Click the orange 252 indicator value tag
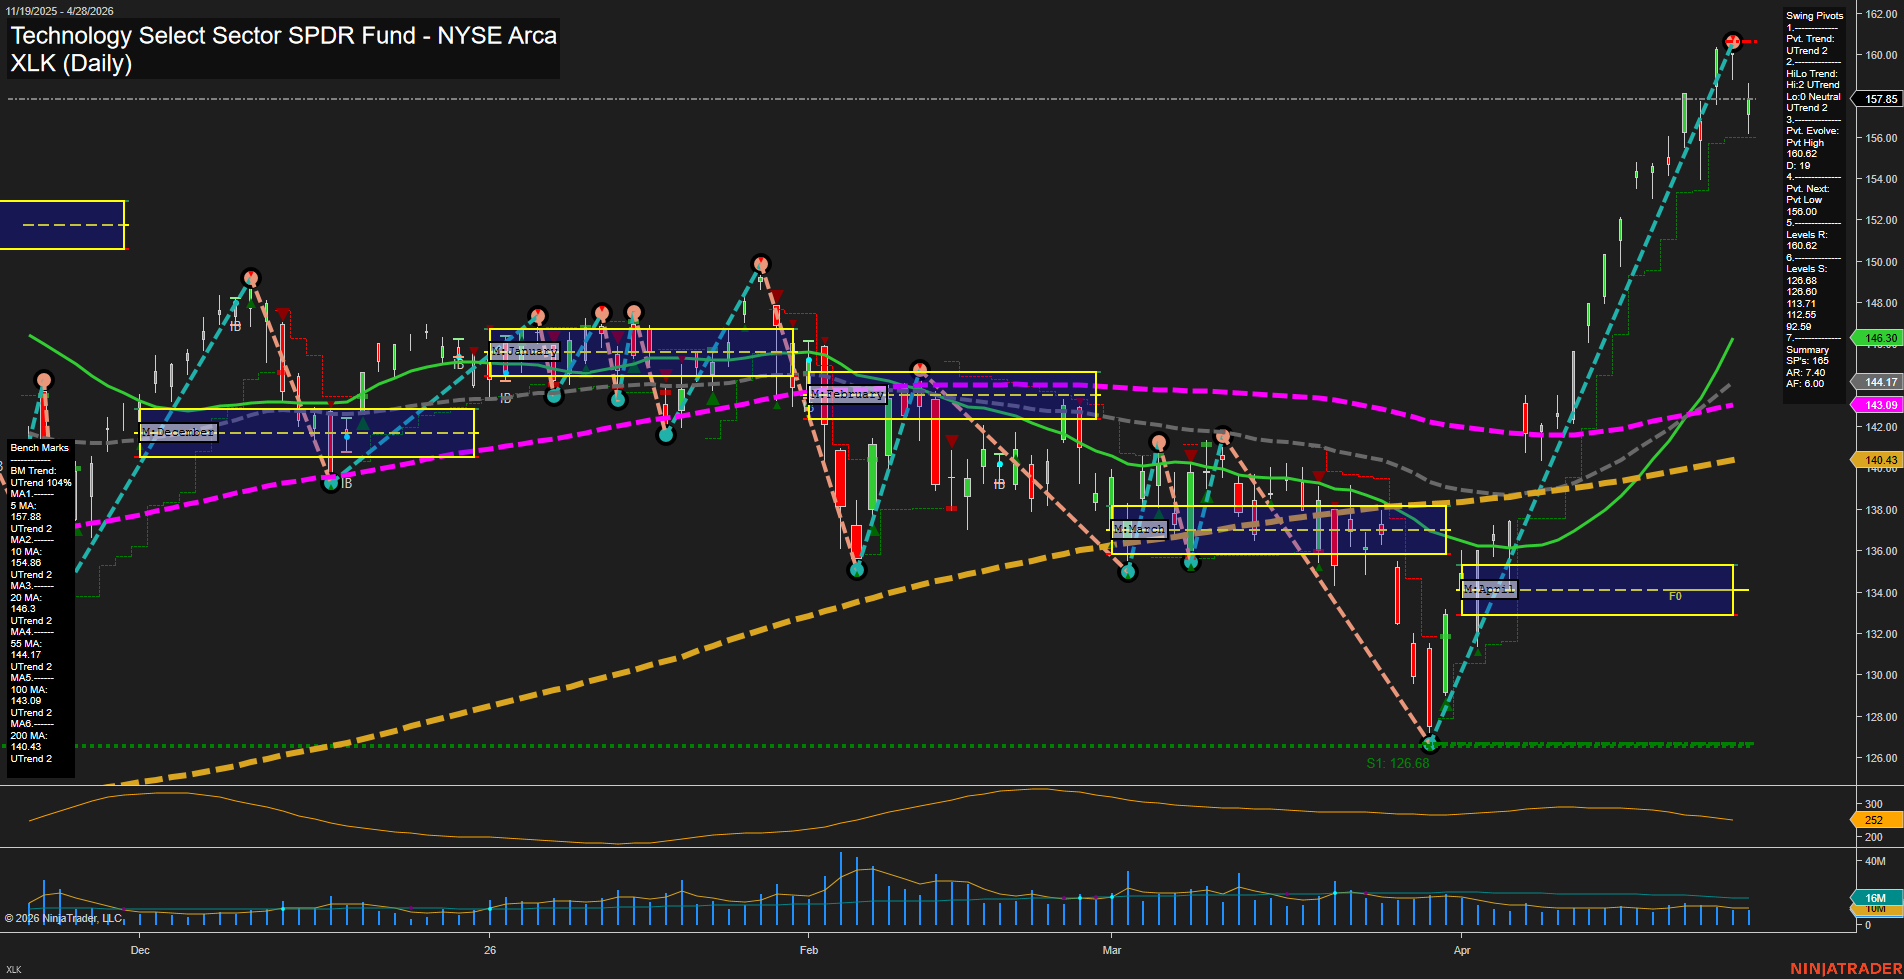The image size is (1904, 979). pos(1874,820)
